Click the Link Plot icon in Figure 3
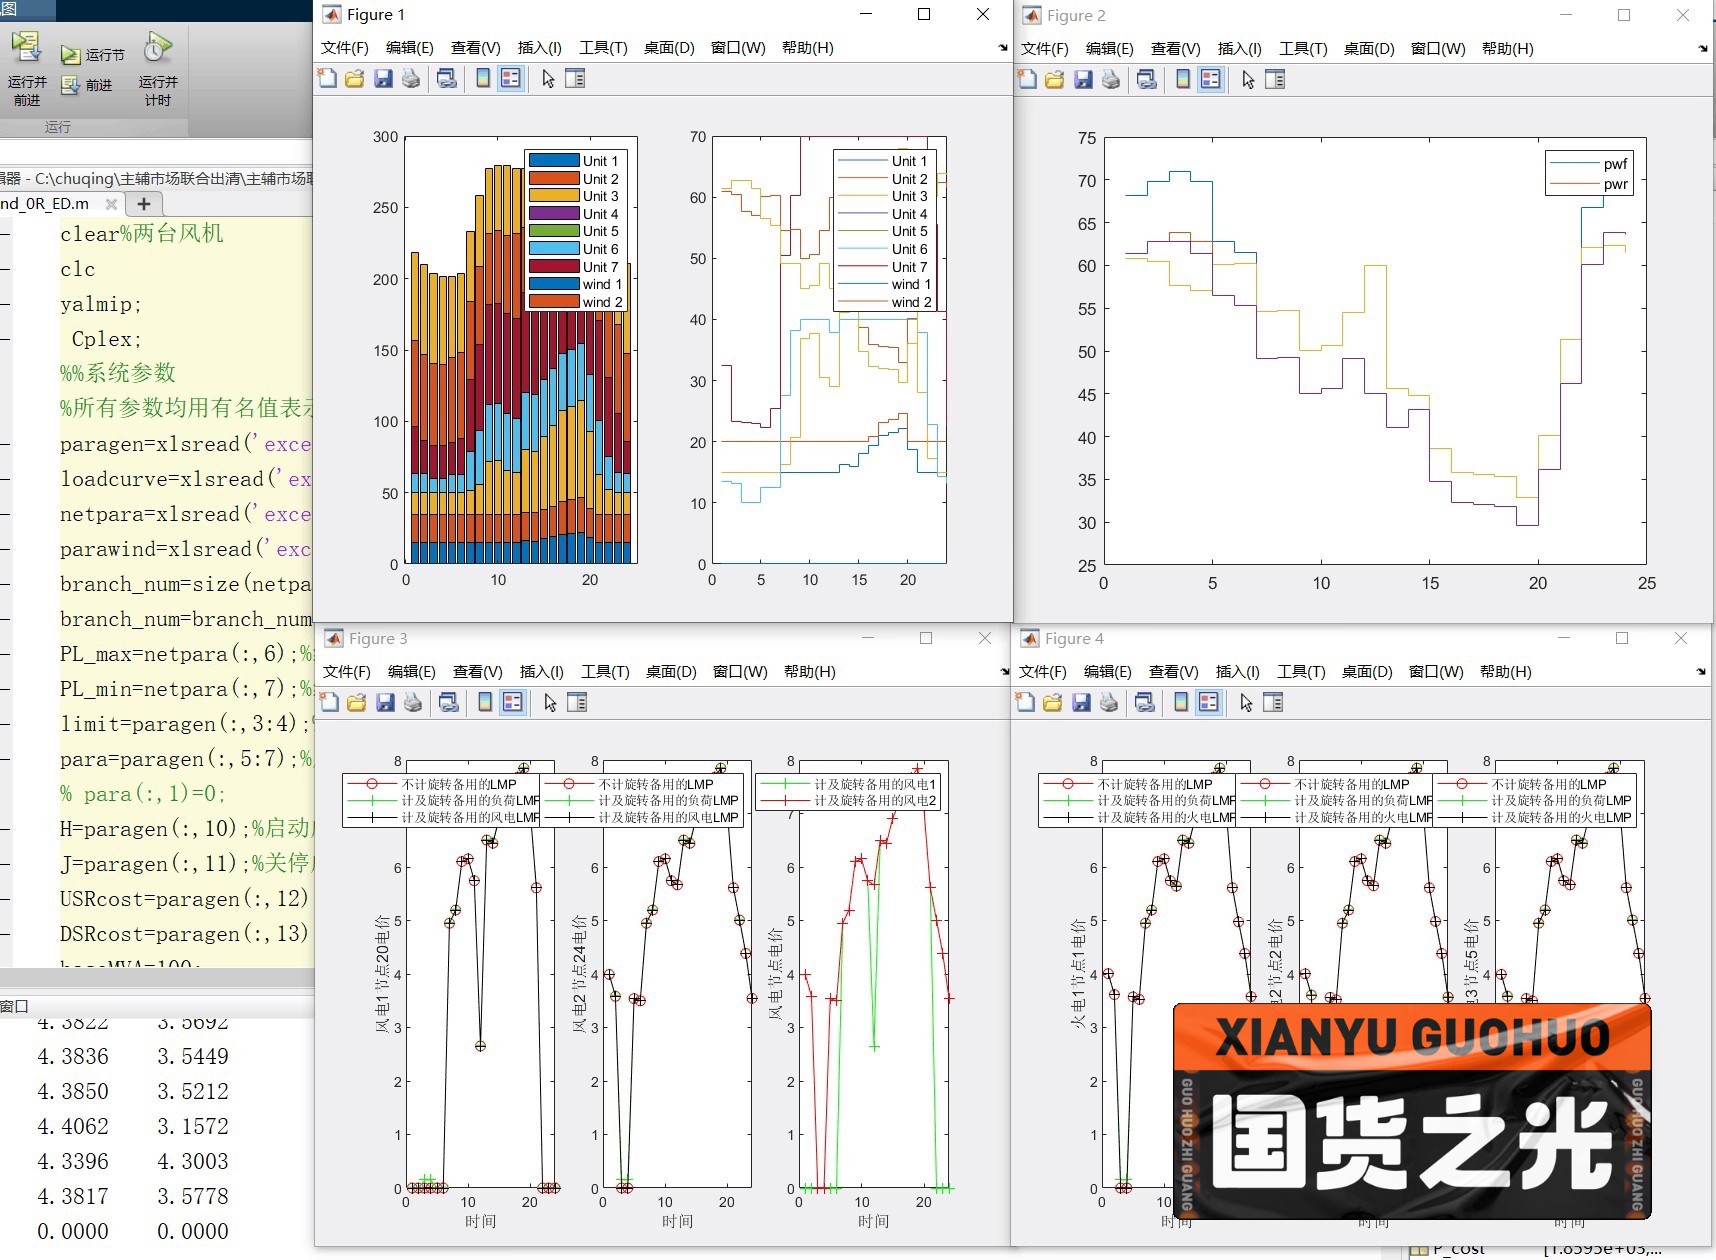The image size is (1716, 1260). pos(449,702)
